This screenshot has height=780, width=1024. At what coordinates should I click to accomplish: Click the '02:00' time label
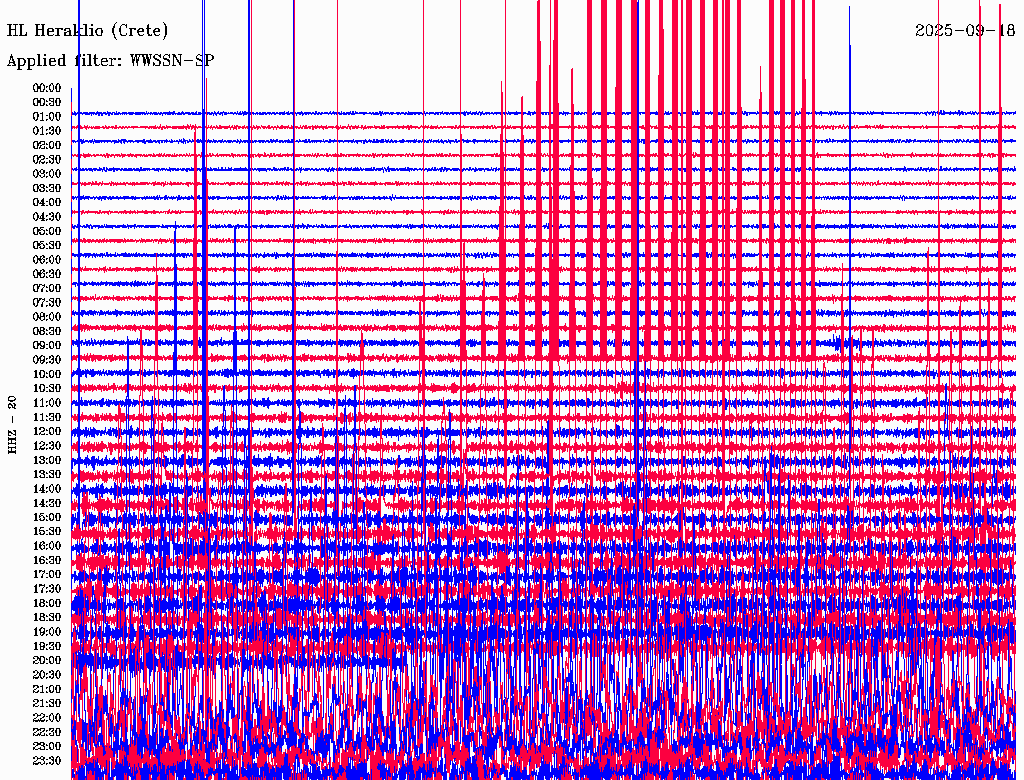pyautogui.click(x=47, y=145)
